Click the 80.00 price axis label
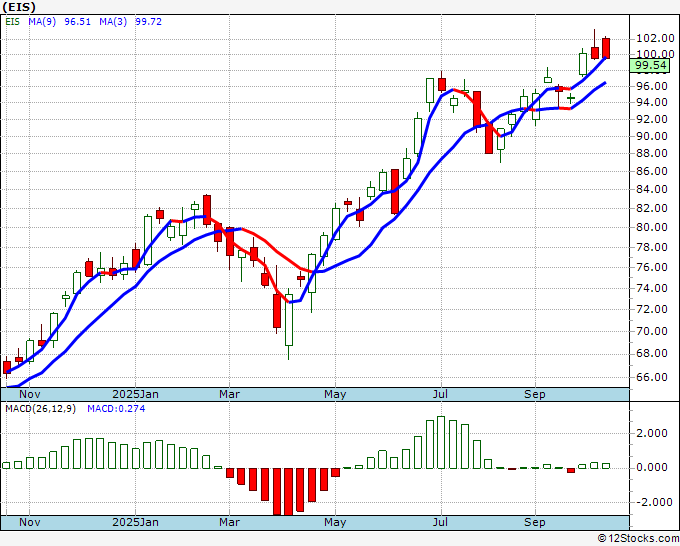 pyautogui.click(x=652, y=227)
